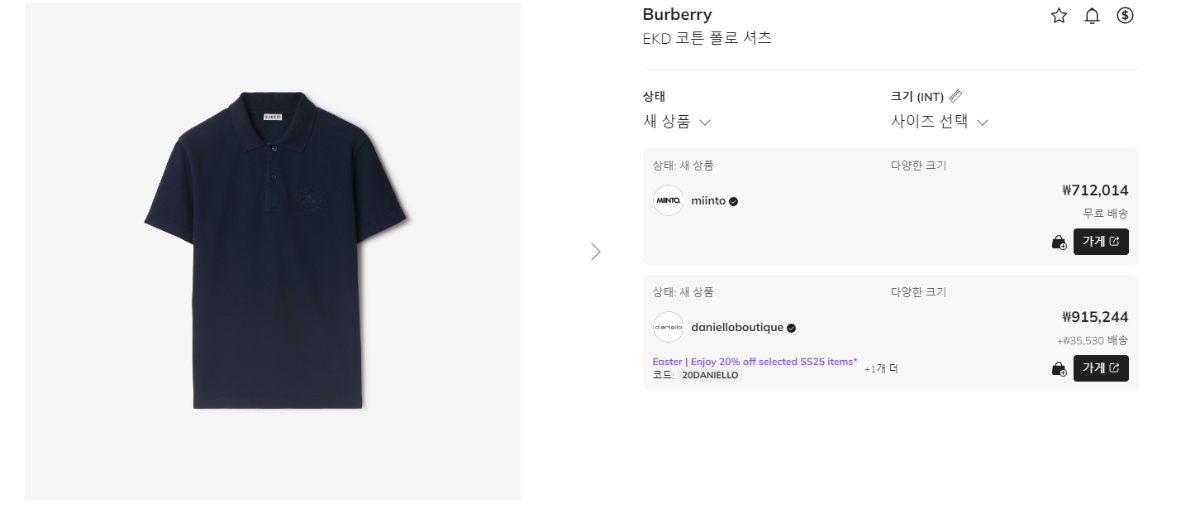
Task: Open the 상태 '새 상품' dropdown
Action: (x=677, y=122)
